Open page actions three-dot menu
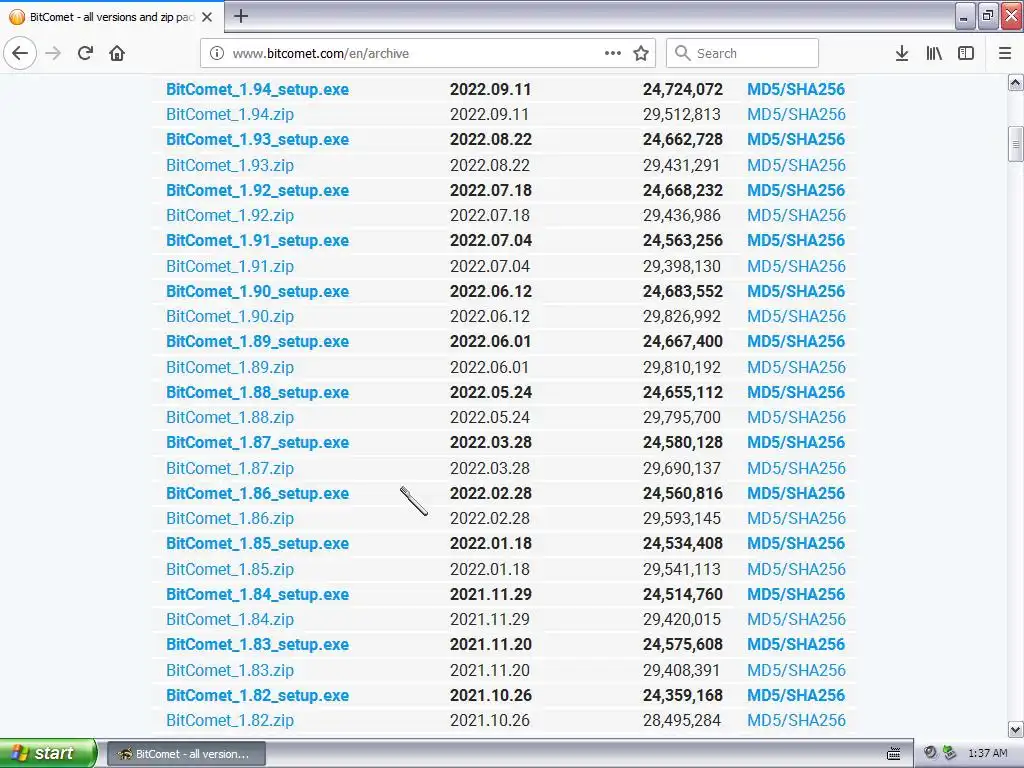The image size is (1024, 768). point(613,53)
